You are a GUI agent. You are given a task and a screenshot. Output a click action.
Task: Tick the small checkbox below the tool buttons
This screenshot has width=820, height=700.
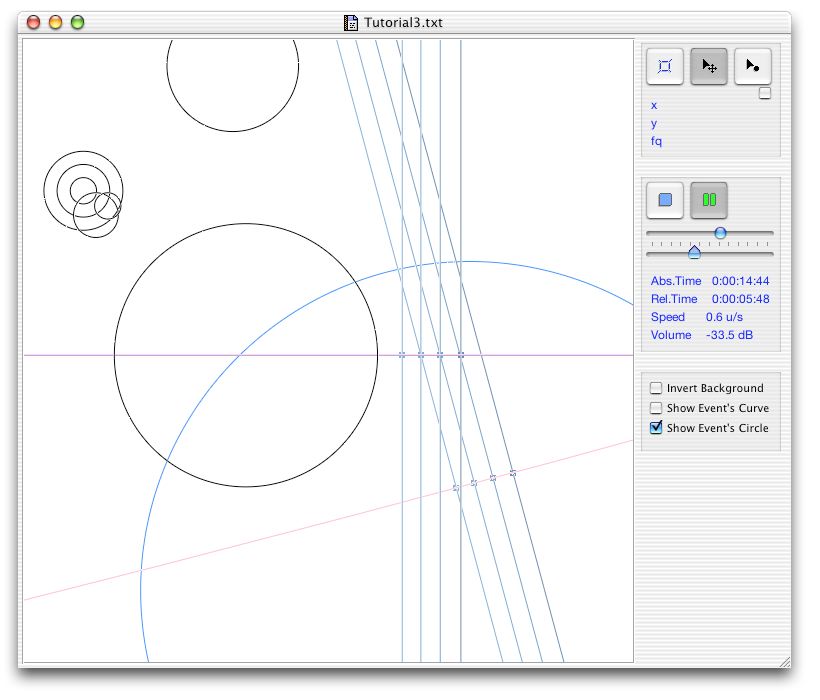tap(765, 94)
